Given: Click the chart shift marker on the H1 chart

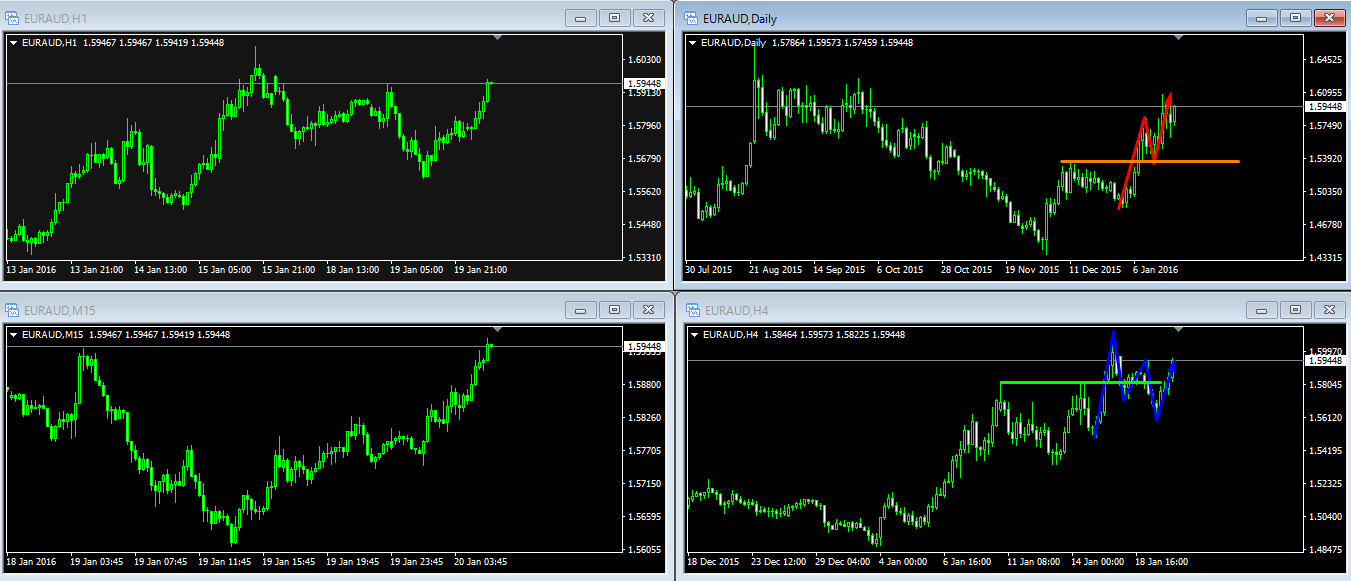Looking at the screenshot, I should point(498,38).
